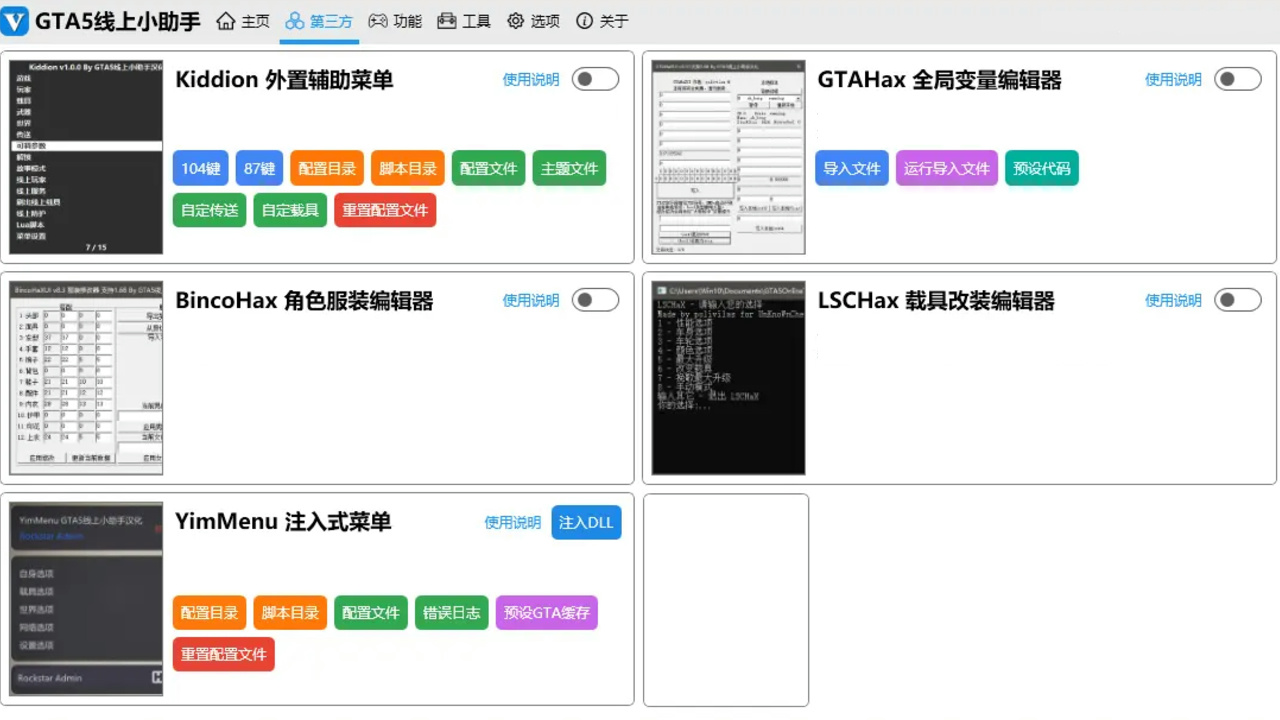Click the 自定传送 button

209,210
